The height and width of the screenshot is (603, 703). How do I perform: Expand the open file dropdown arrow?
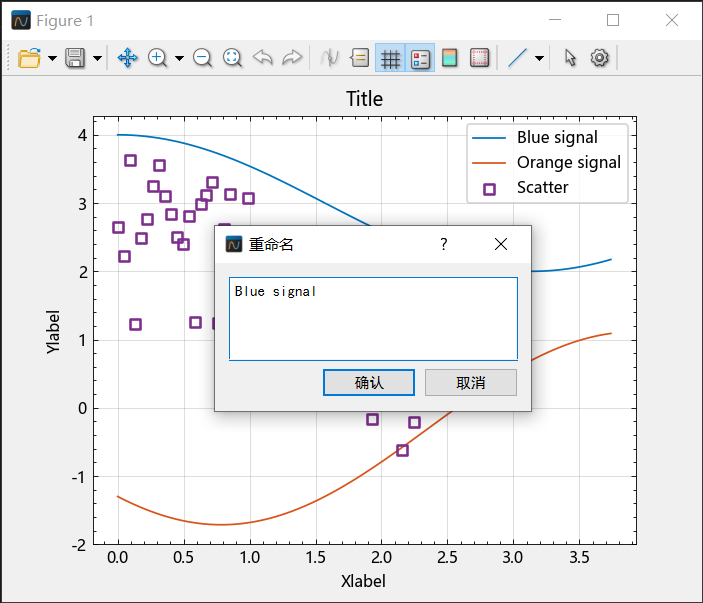52,58
